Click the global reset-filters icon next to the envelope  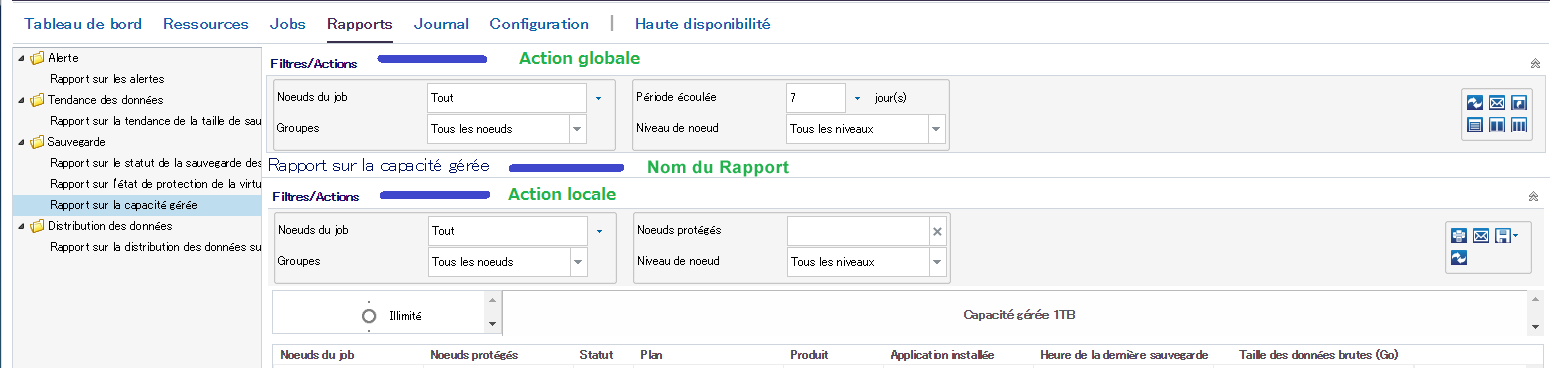point(1519,103)
